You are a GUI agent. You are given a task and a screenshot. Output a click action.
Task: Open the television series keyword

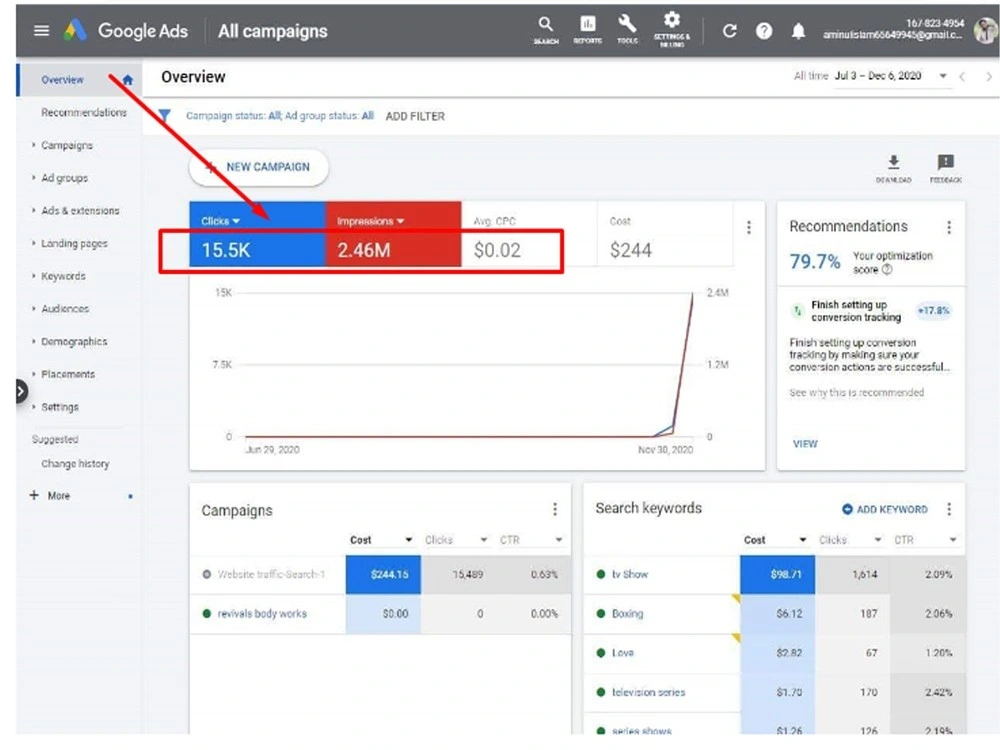[649, 692]
